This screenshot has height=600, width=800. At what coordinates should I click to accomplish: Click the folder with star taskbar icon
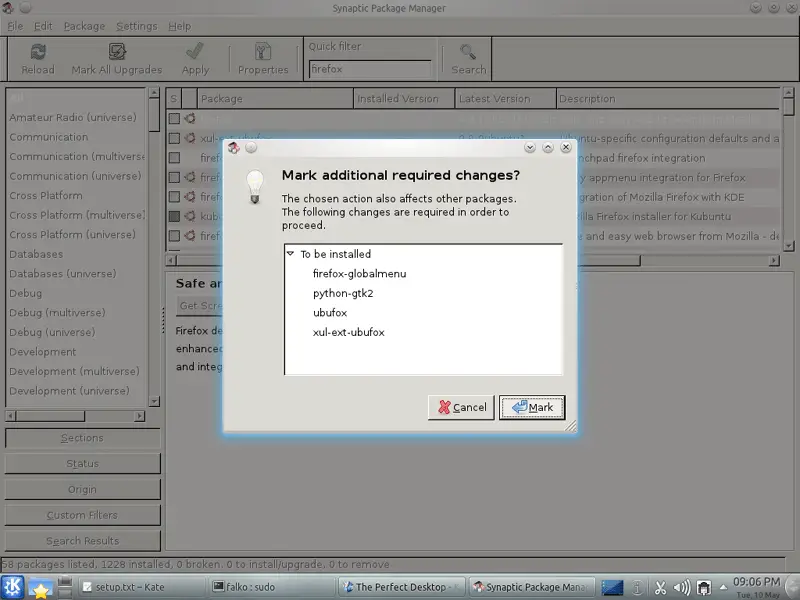click(x=40, y=588)
